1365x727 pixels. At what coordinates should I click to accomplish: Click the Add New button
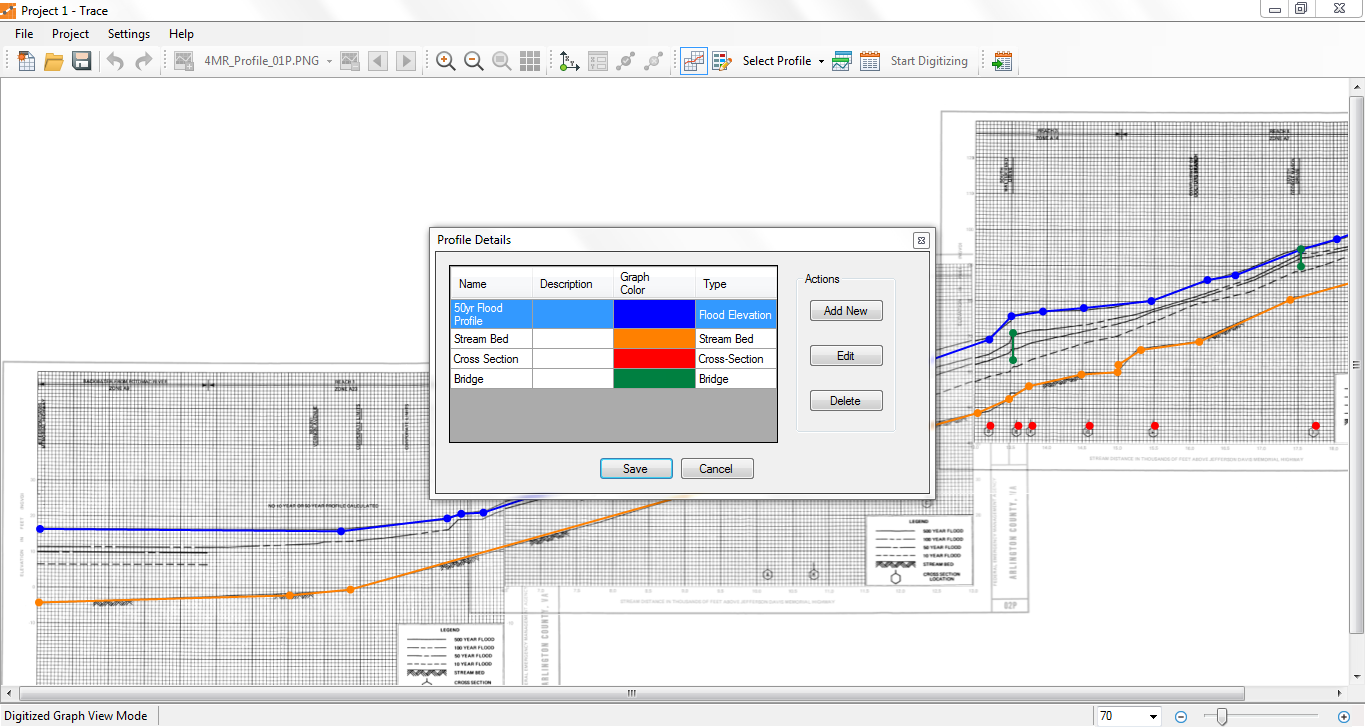click(x=845, y=311)
